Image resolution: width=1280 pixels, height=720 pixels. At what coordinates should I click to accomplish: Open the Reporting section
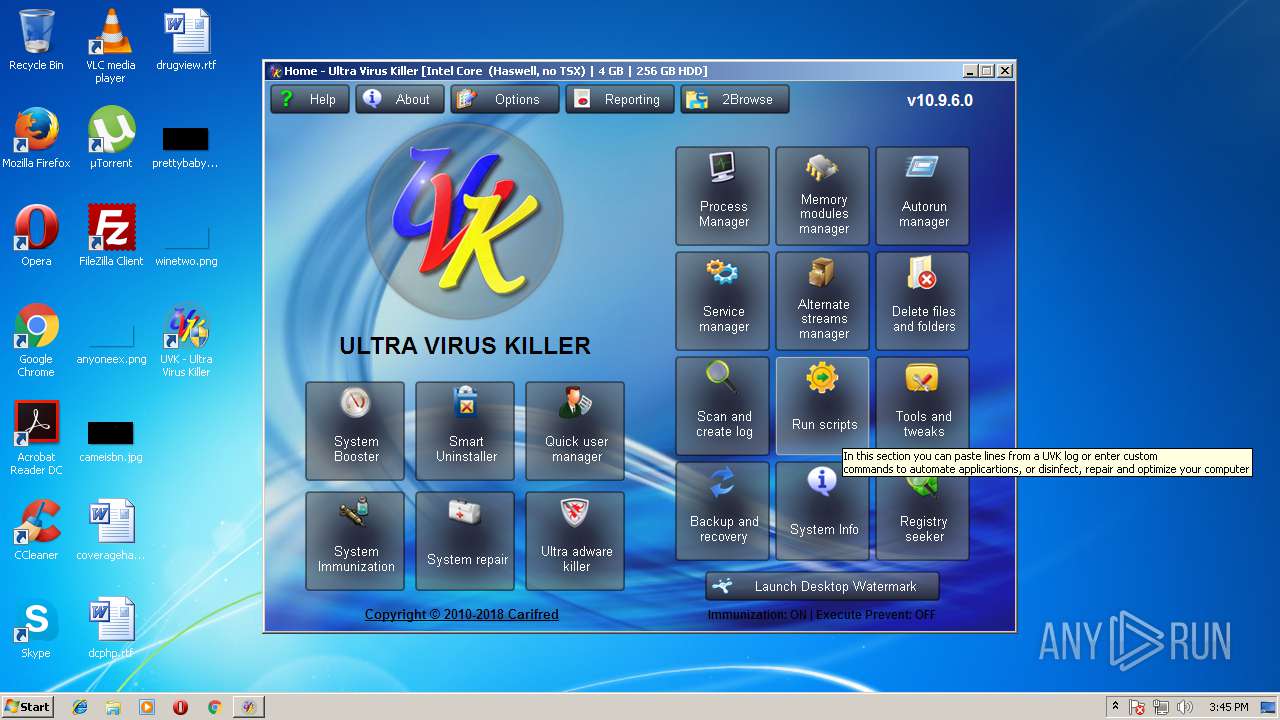(x=620, y=99)
